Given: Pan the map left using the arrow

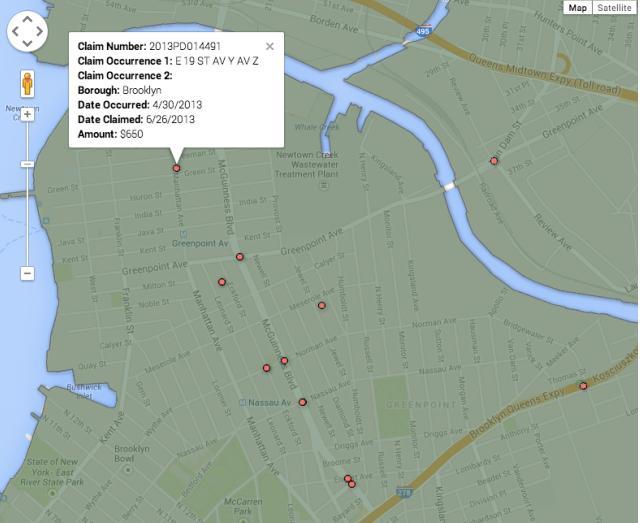Looking at the screenshot, I should tap(15, 31).
